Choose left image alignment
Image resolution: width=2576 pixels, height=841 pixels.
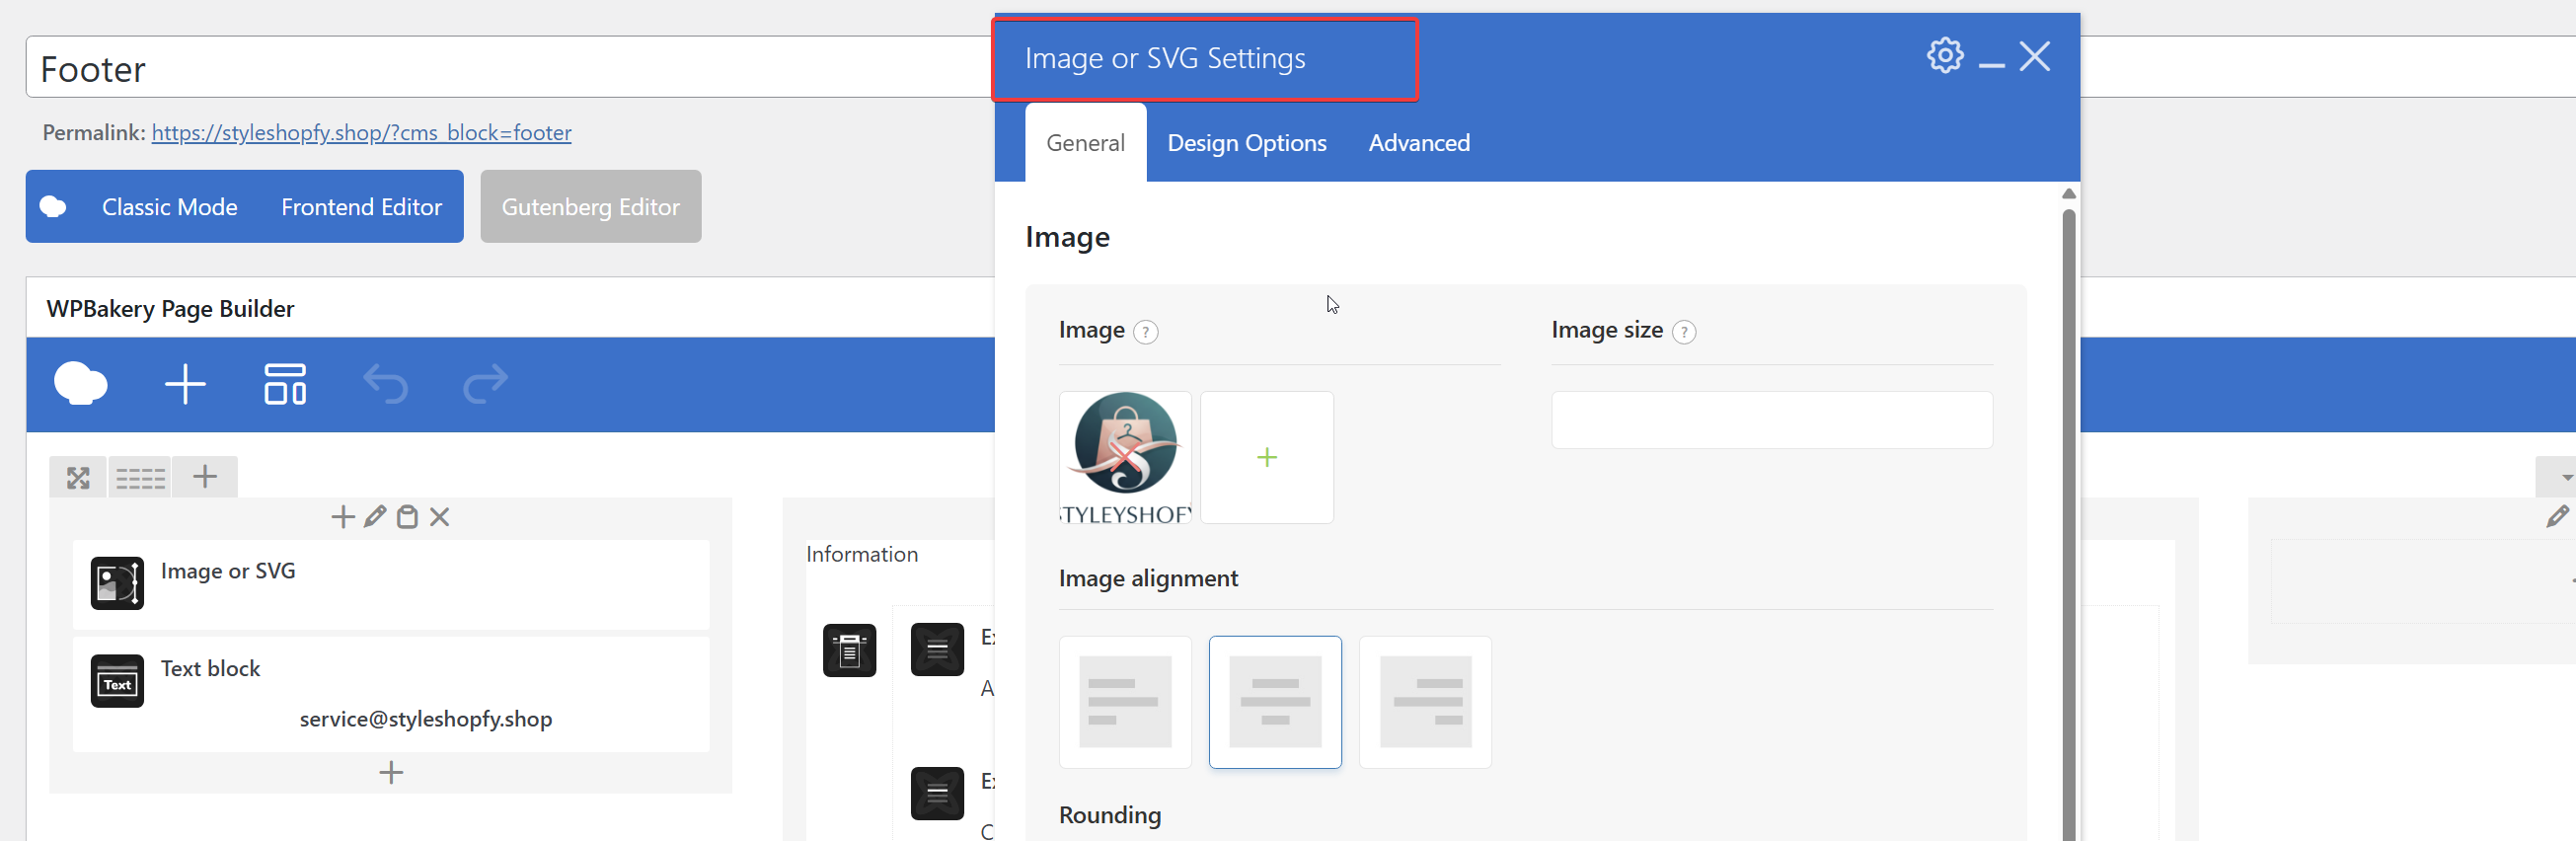point(1125,702)
